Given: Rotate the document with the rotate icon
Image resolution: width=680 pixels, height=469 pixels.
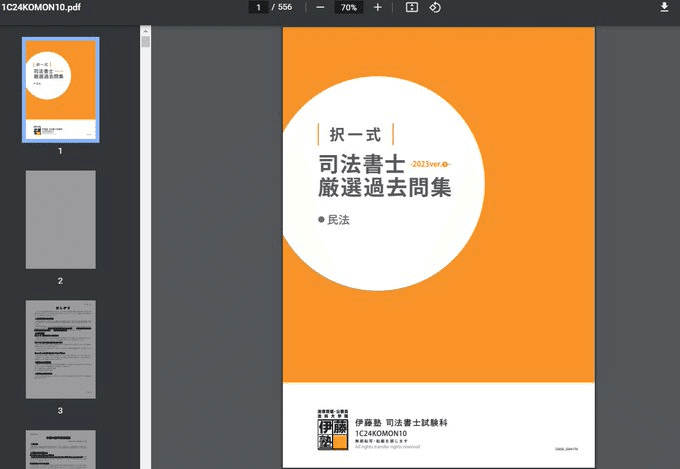Looking at the screenshot, I should [x=435, y=7].
